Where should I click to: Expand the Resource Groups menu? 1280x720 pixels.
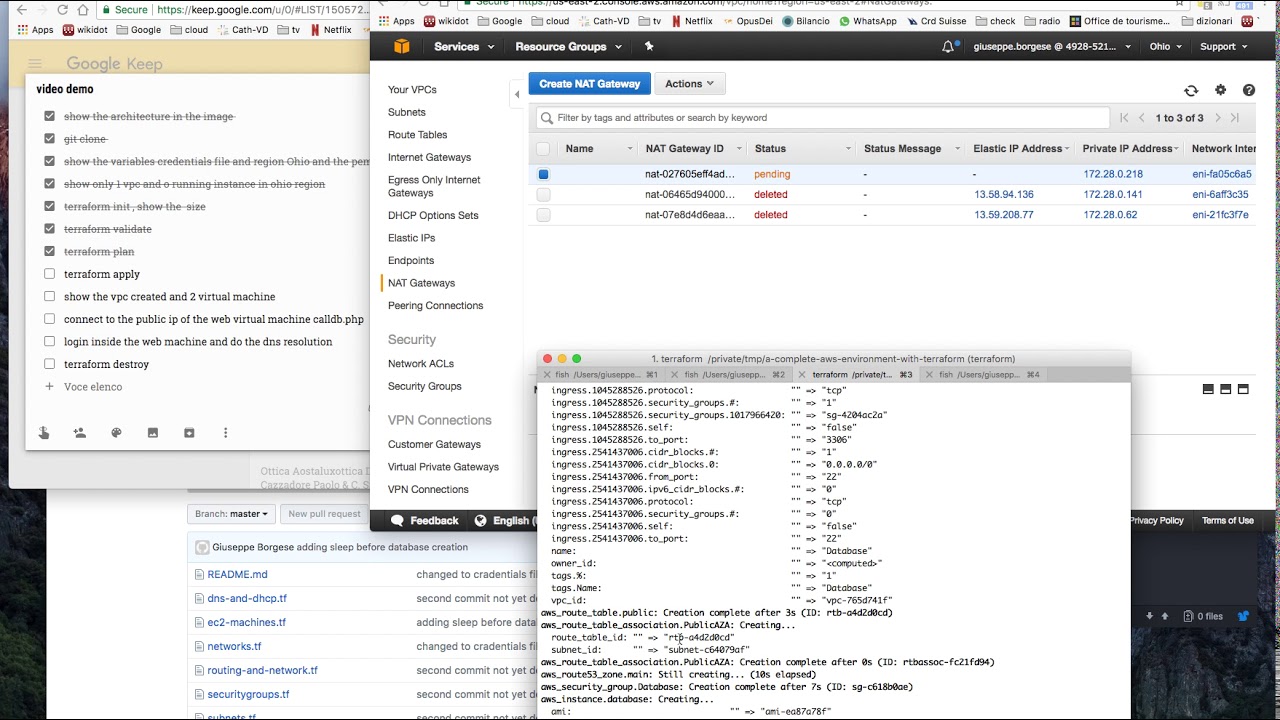(x=568, y=46)
